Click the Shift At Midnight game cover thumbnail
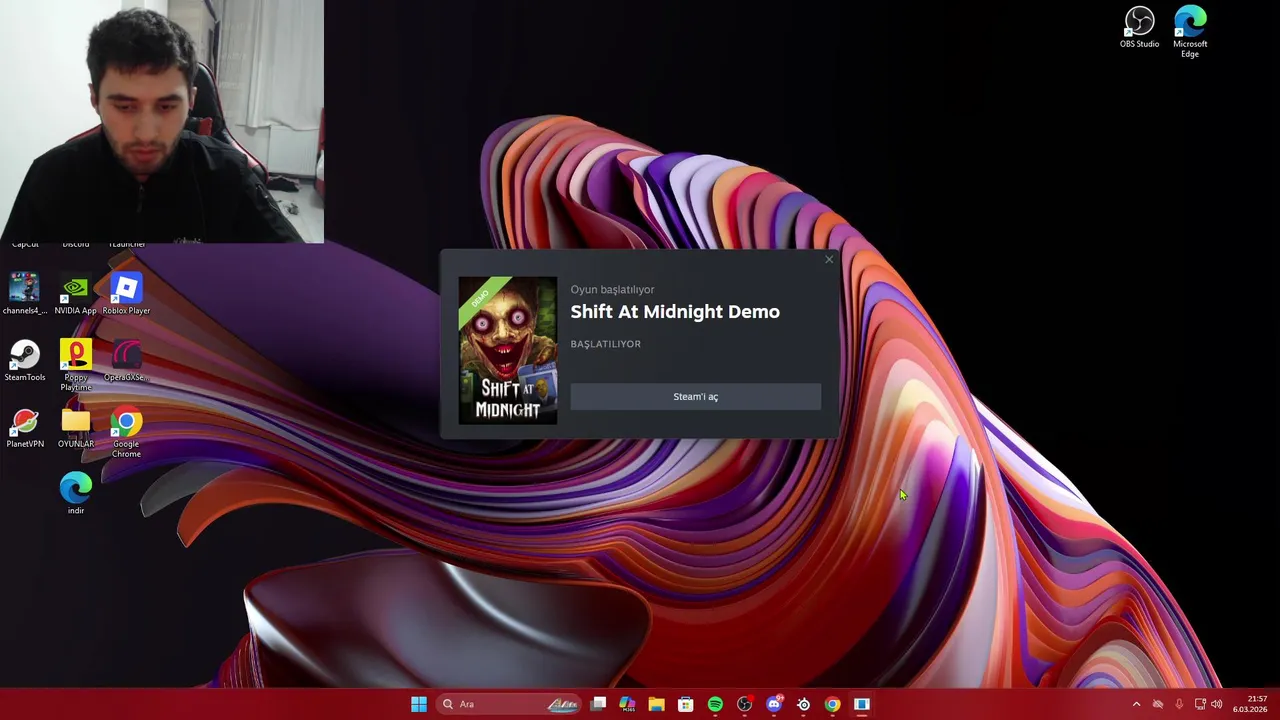The height and width of the screenshot is (720, 1280). pos(508,350)
